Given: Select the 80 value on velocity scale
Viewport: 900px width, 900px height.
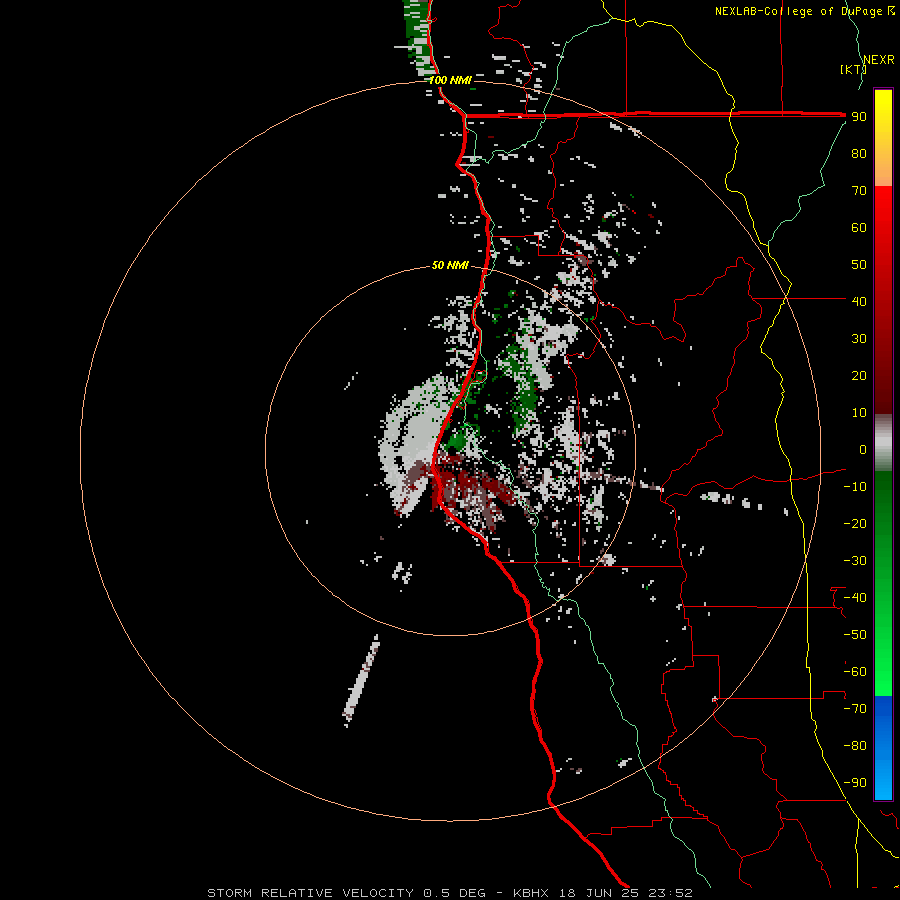Looking at the screenshot, I should click(x=859, y=153).
